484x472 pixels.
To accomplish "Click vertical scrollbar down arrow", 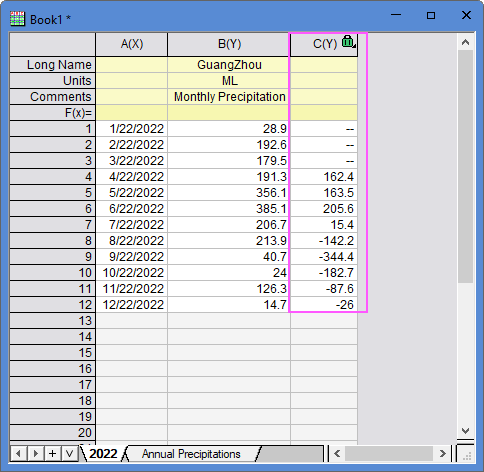I will point(466,431).
